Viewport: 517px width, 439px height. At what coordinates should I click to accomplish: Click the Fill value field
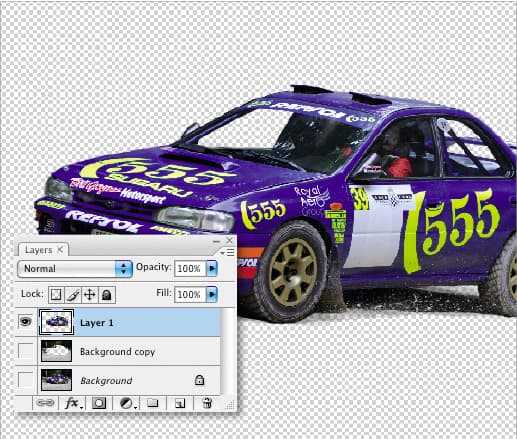189,294
